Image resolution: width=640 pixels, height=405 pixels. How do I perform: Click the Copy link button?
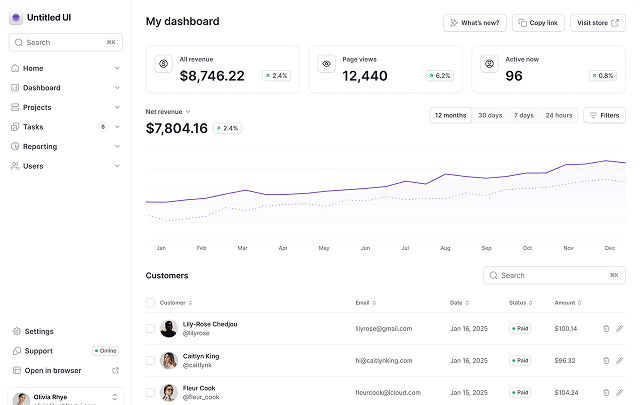pyautogui.click(x=538, y=22)
